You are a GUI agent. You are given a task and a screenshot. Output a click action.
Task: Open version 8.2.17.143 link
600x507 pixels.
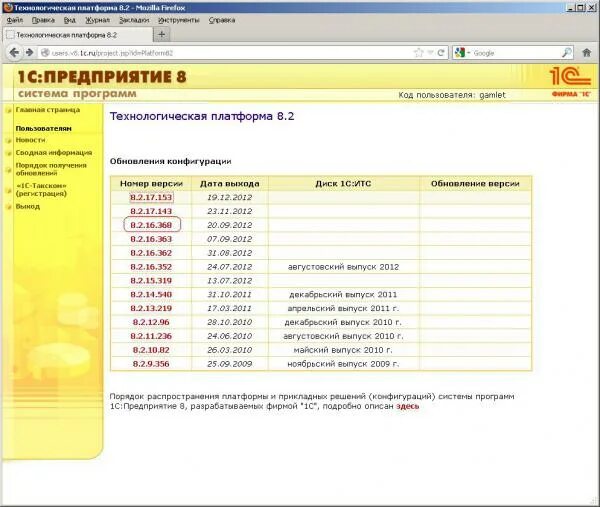pos(151,211)
